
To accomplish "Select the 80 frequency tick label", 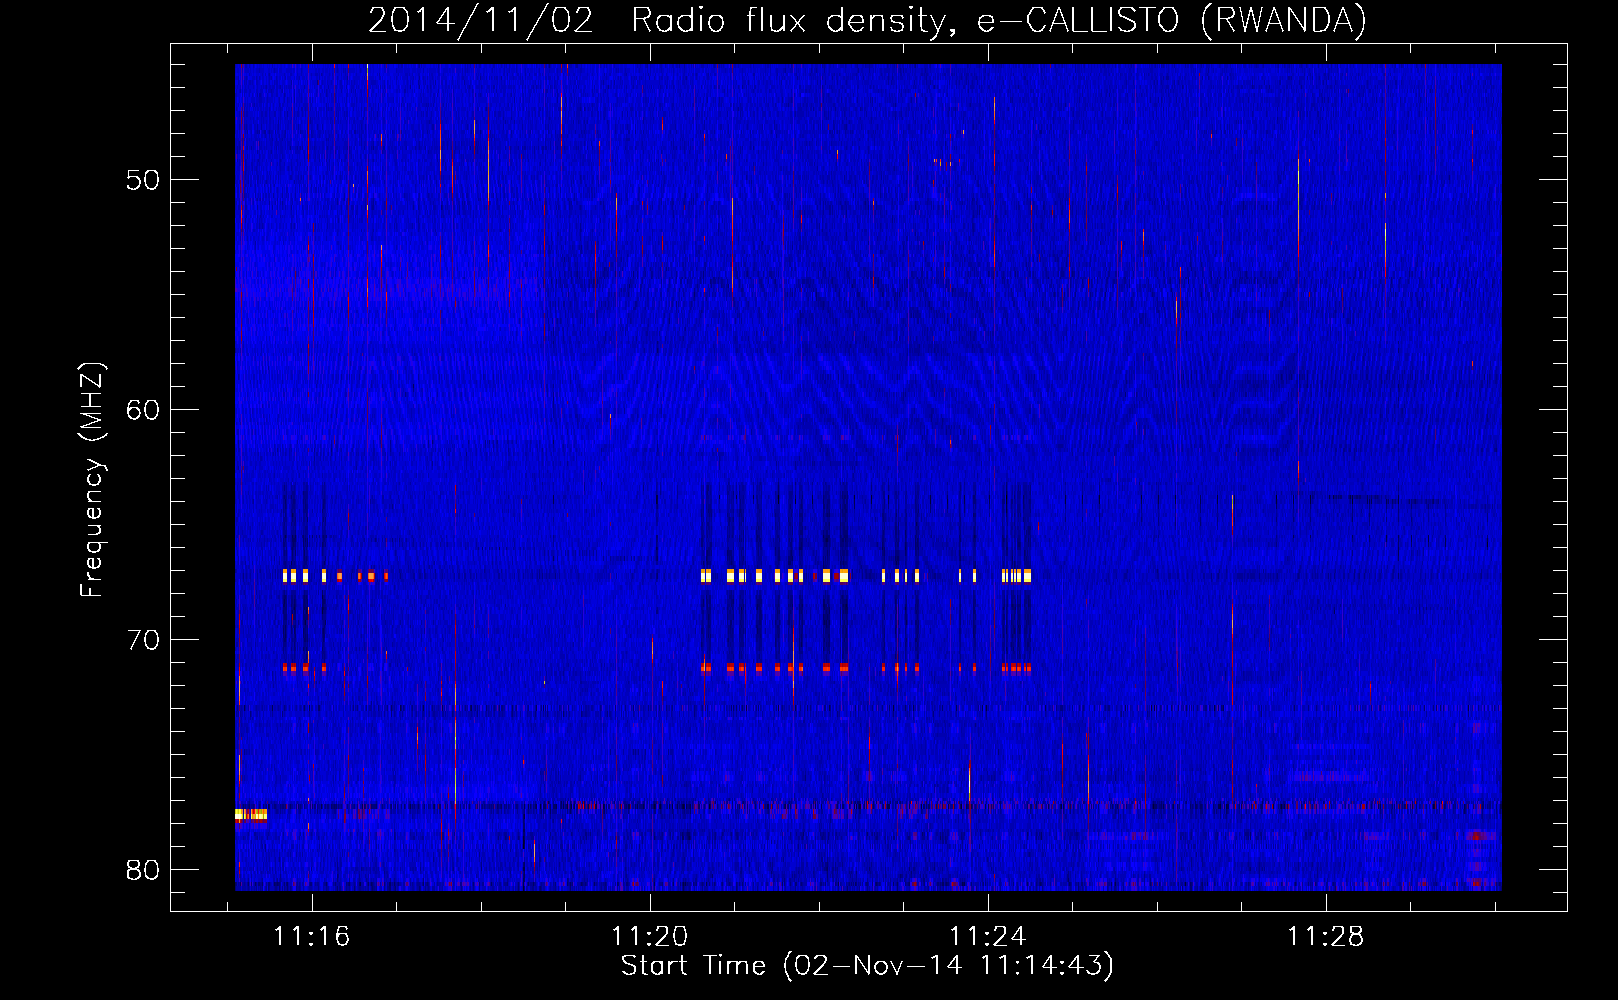I will tap(143, 870).
